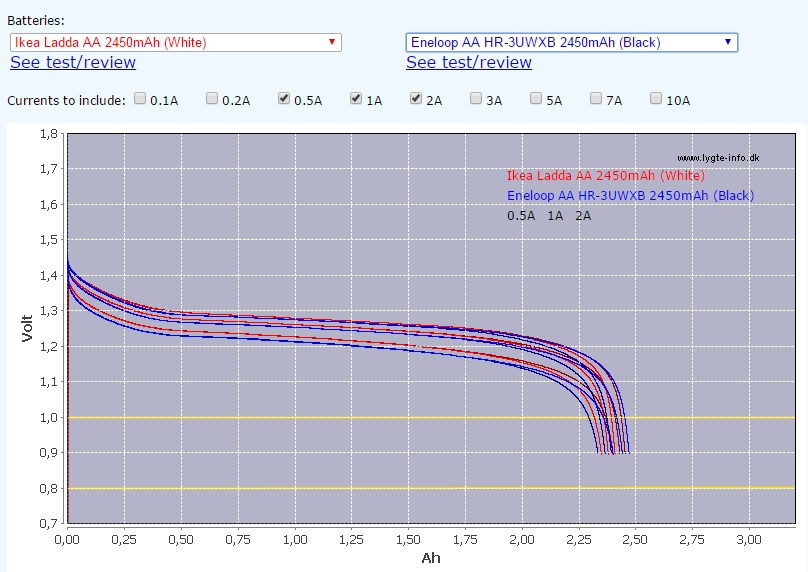Click the blue Eneloop legend label in chart
This screenshot has width=808, height=572.
point(630,195)
